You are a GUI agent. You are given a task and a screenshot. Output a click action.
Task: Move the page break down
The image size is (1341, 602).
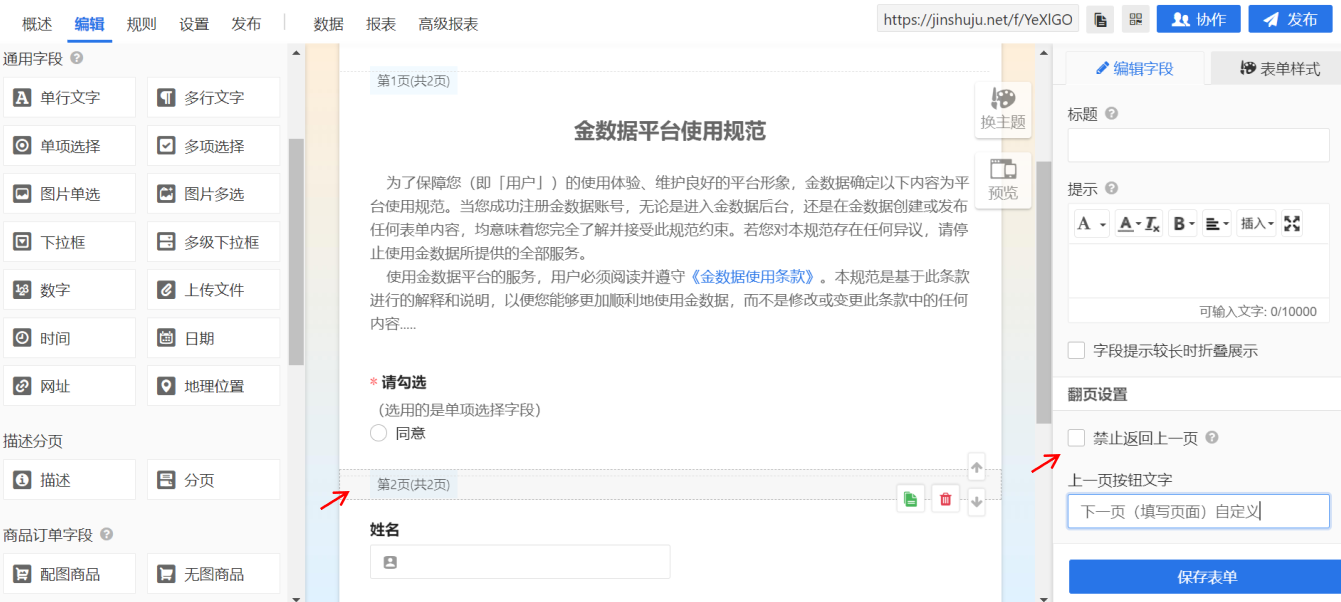977,502
